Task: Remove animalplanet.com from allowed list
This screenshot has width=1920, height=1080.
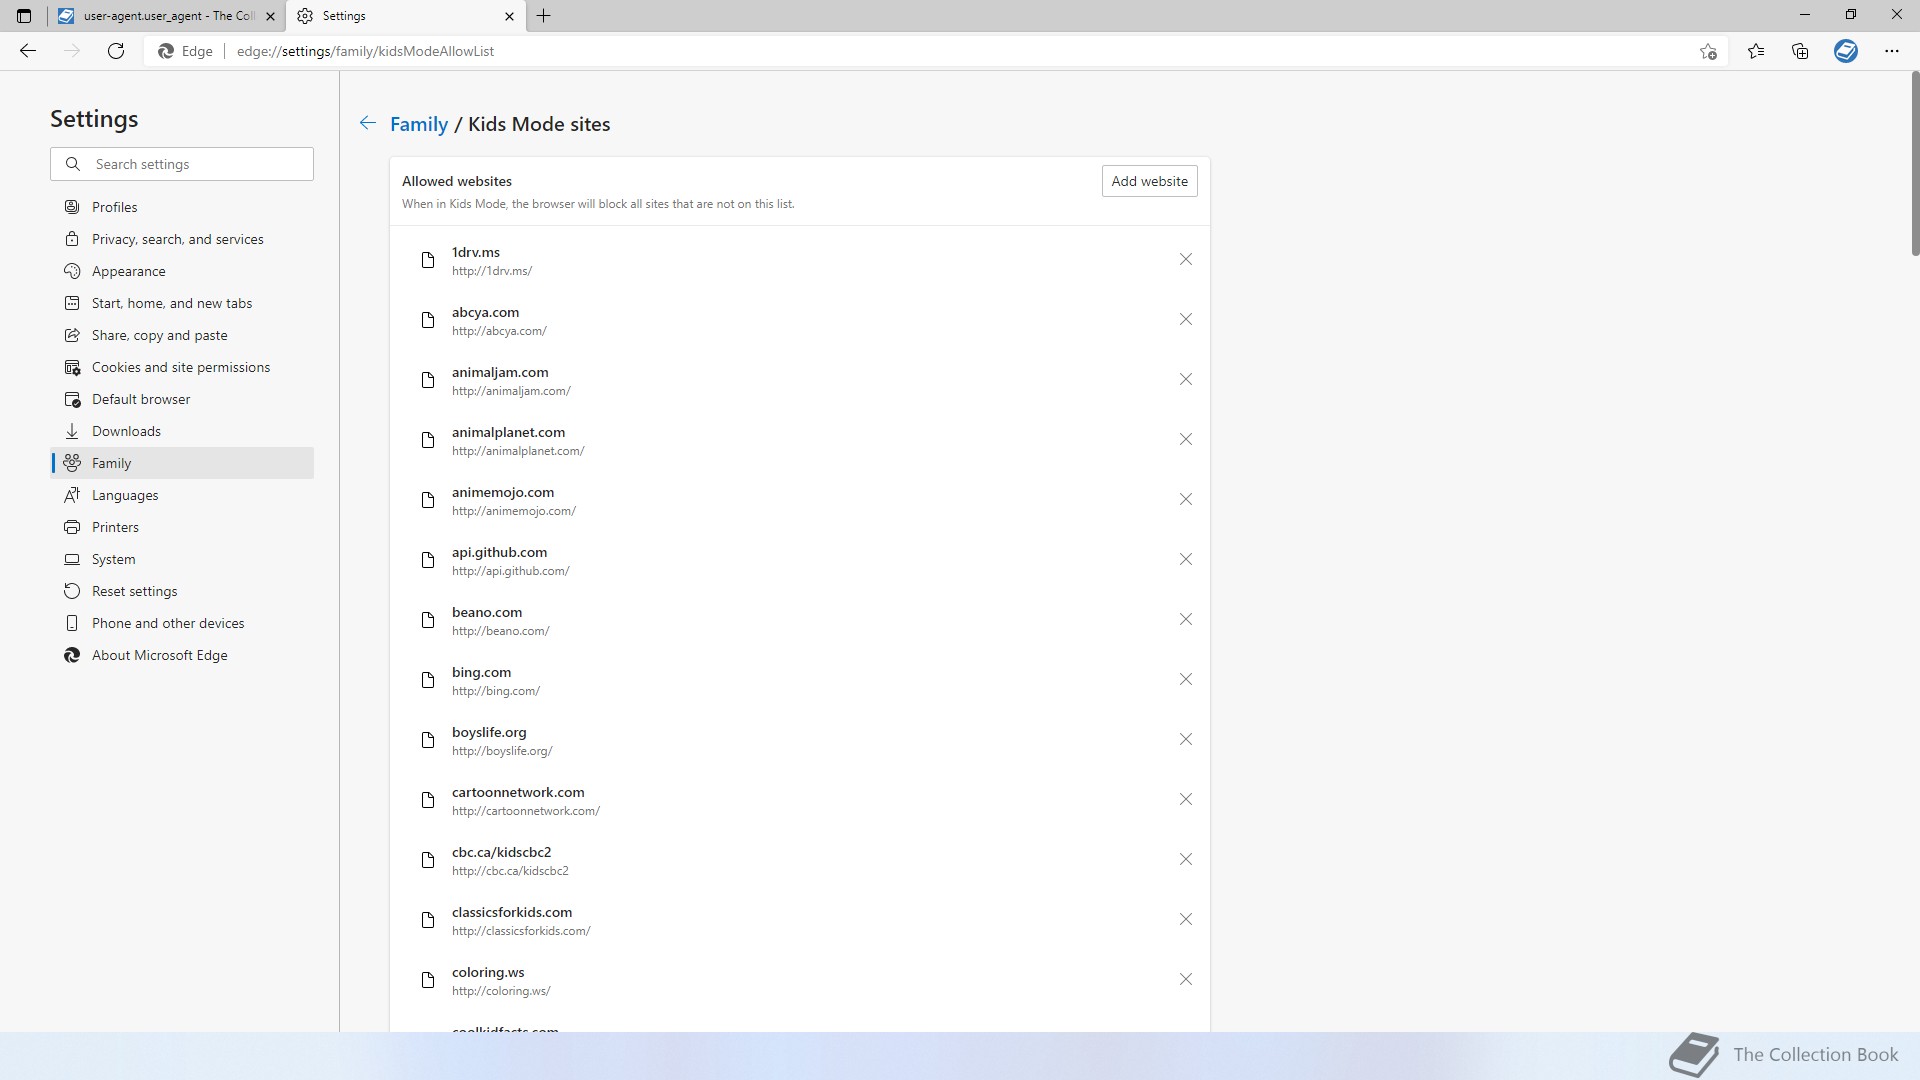Action: (x=1185, y=440)
